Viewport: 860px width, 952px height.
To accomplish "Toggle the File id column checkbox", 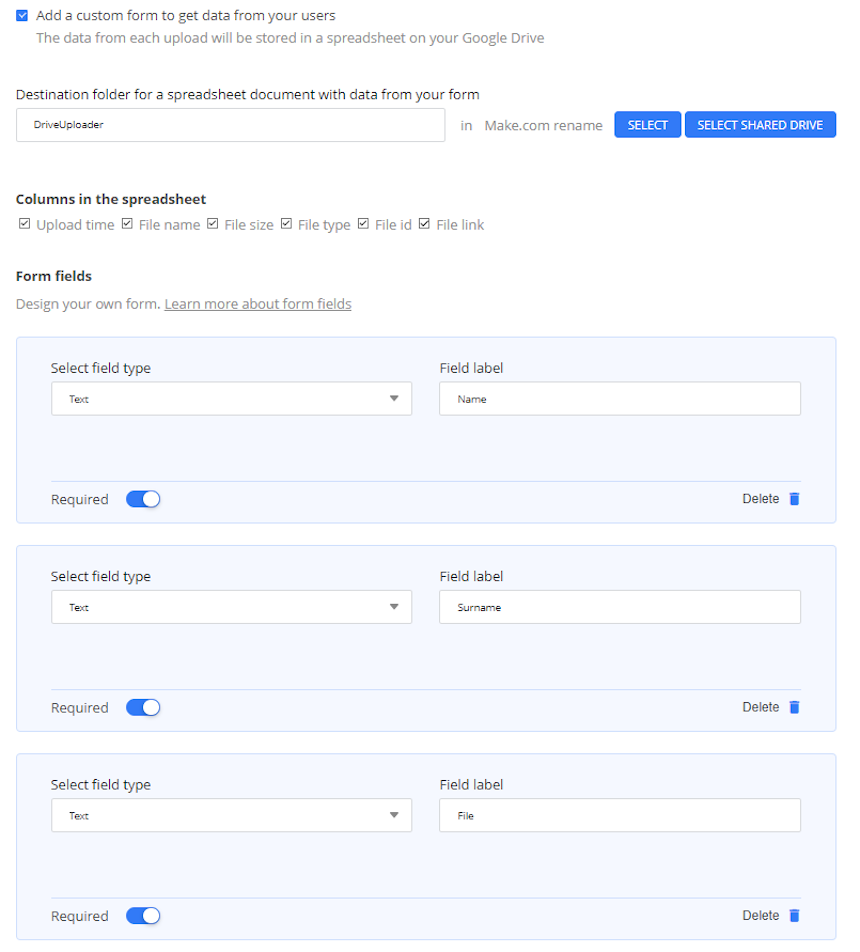I will coord(363,224).
